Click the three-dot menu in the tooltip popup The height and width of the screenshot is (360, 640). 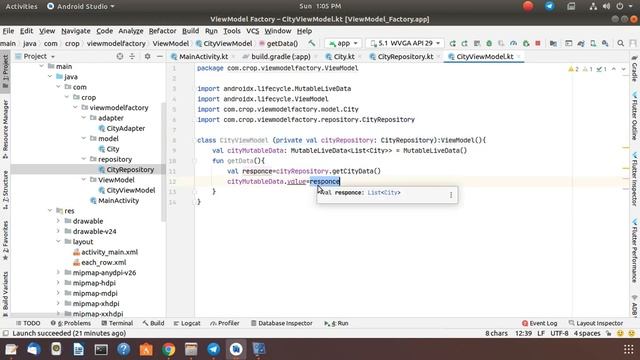tap(451, 195)
